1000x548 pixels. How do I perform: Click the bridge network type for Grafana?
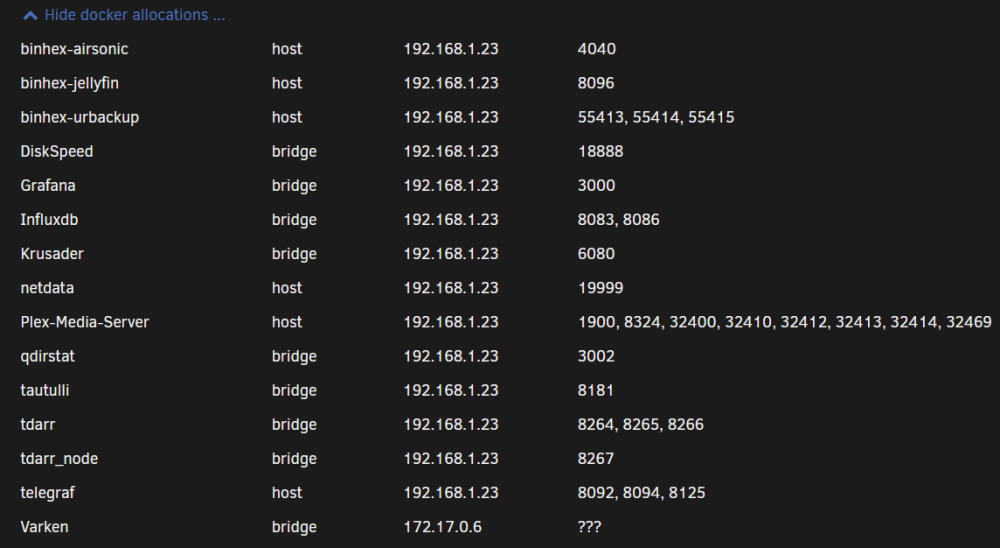[x=294, y=186]
